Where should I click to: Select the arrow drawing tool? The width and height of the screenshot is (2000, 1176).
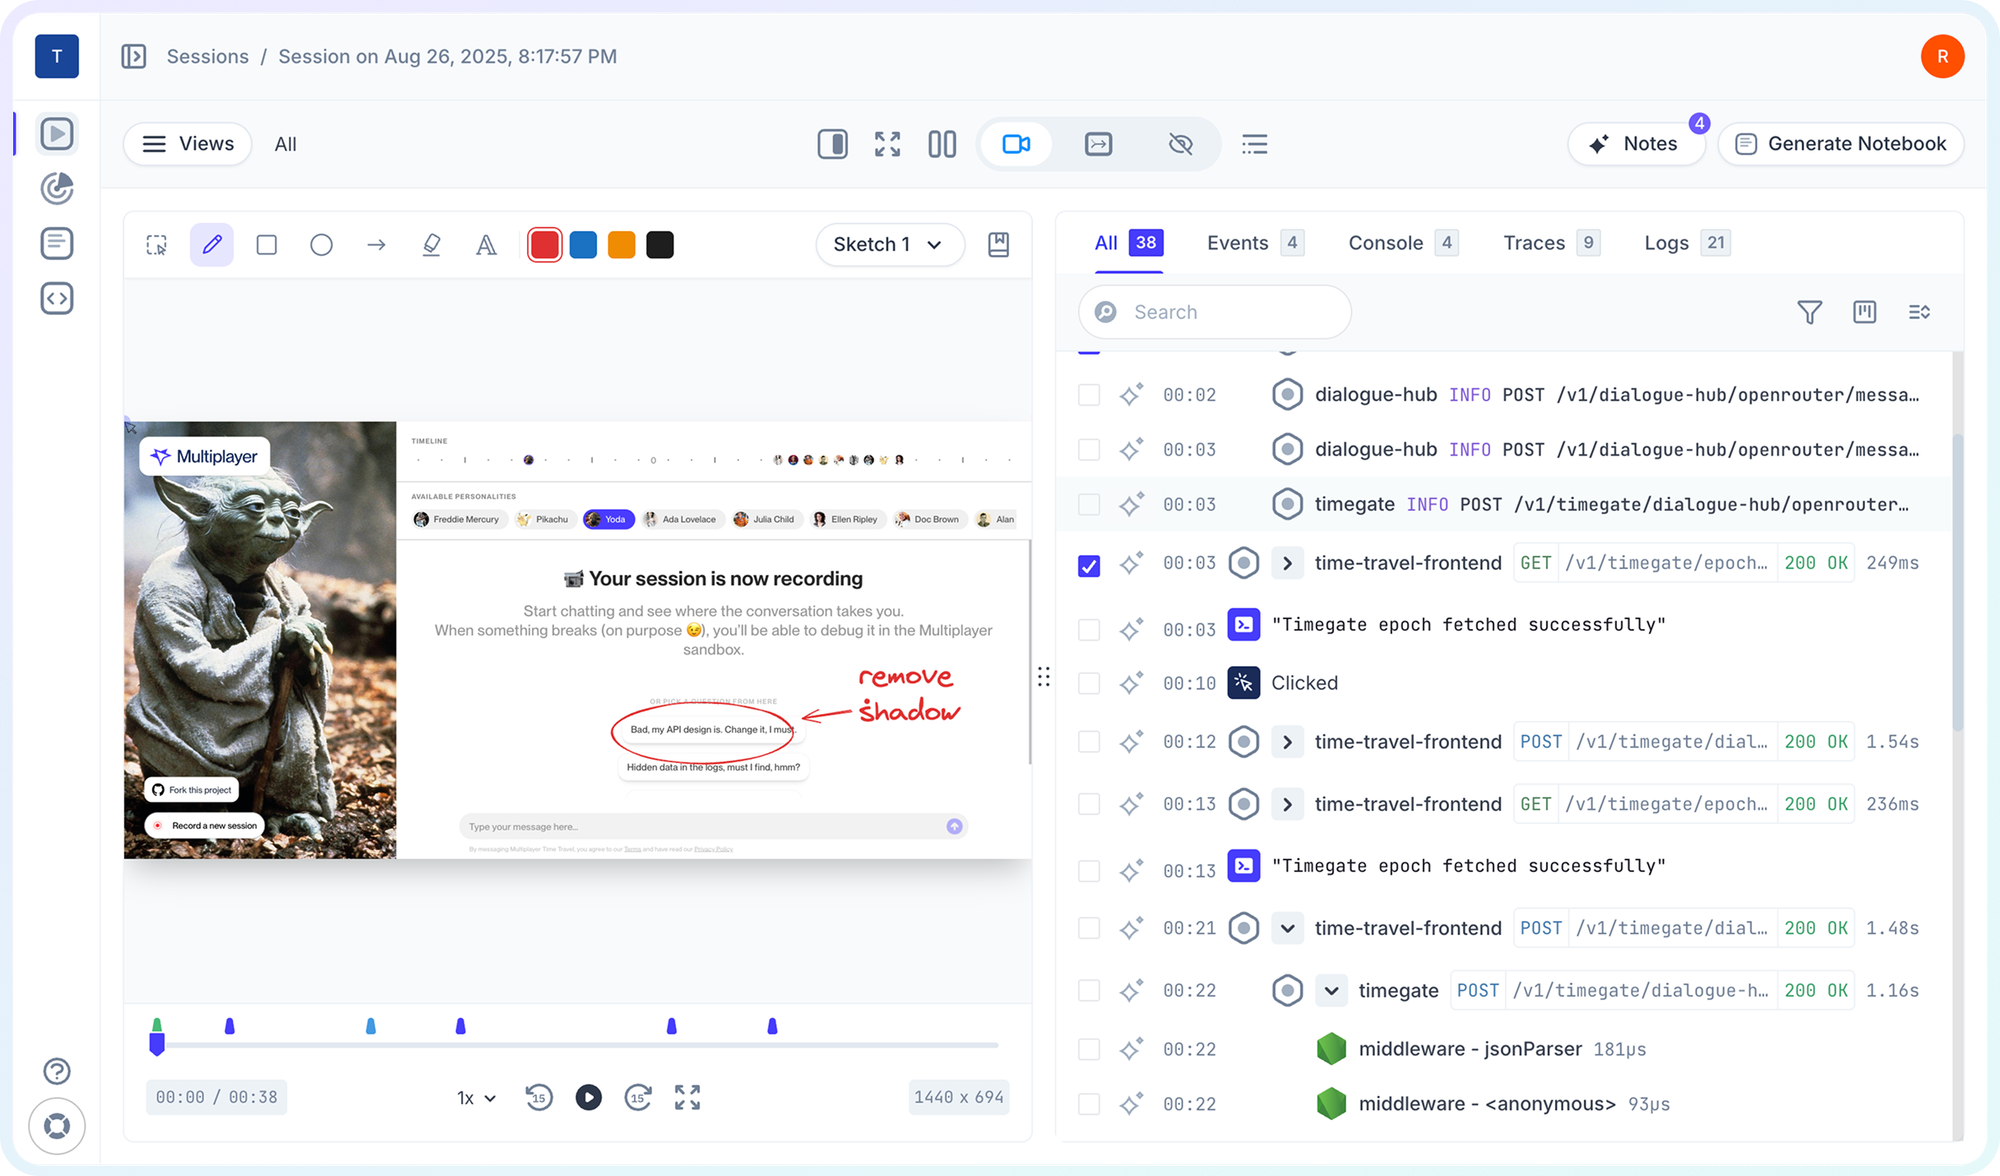coord(376,245)
